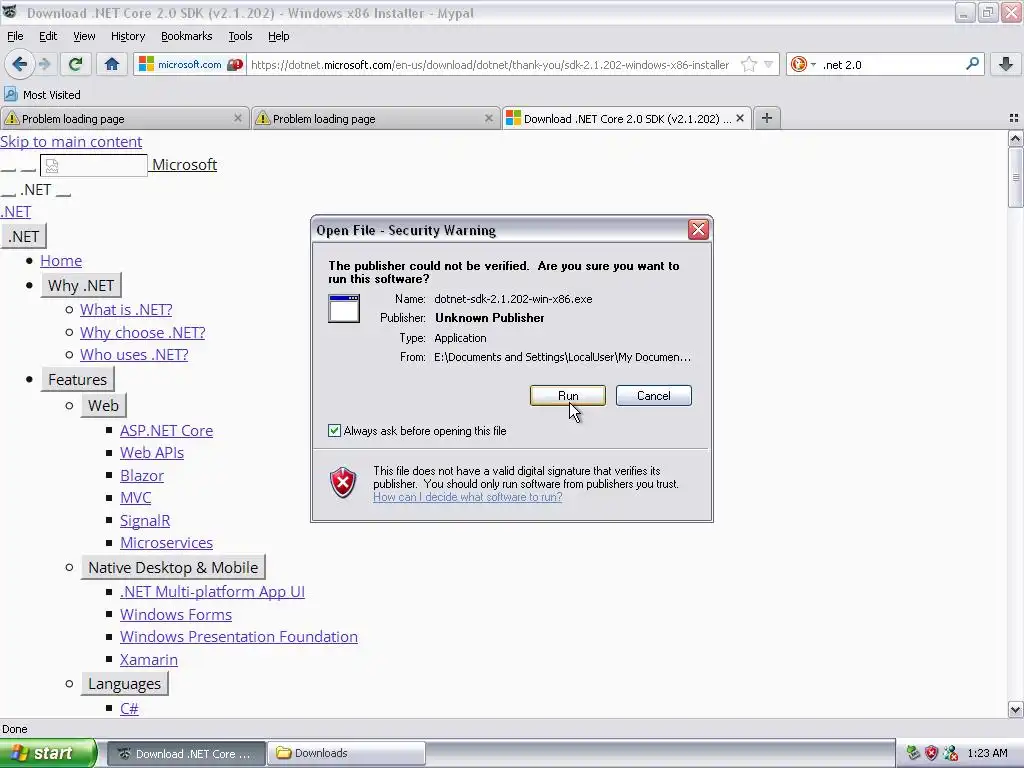1024x768 pixels.
Task: Open the ASP.NET Core link
Action: [x=167, y=430]
